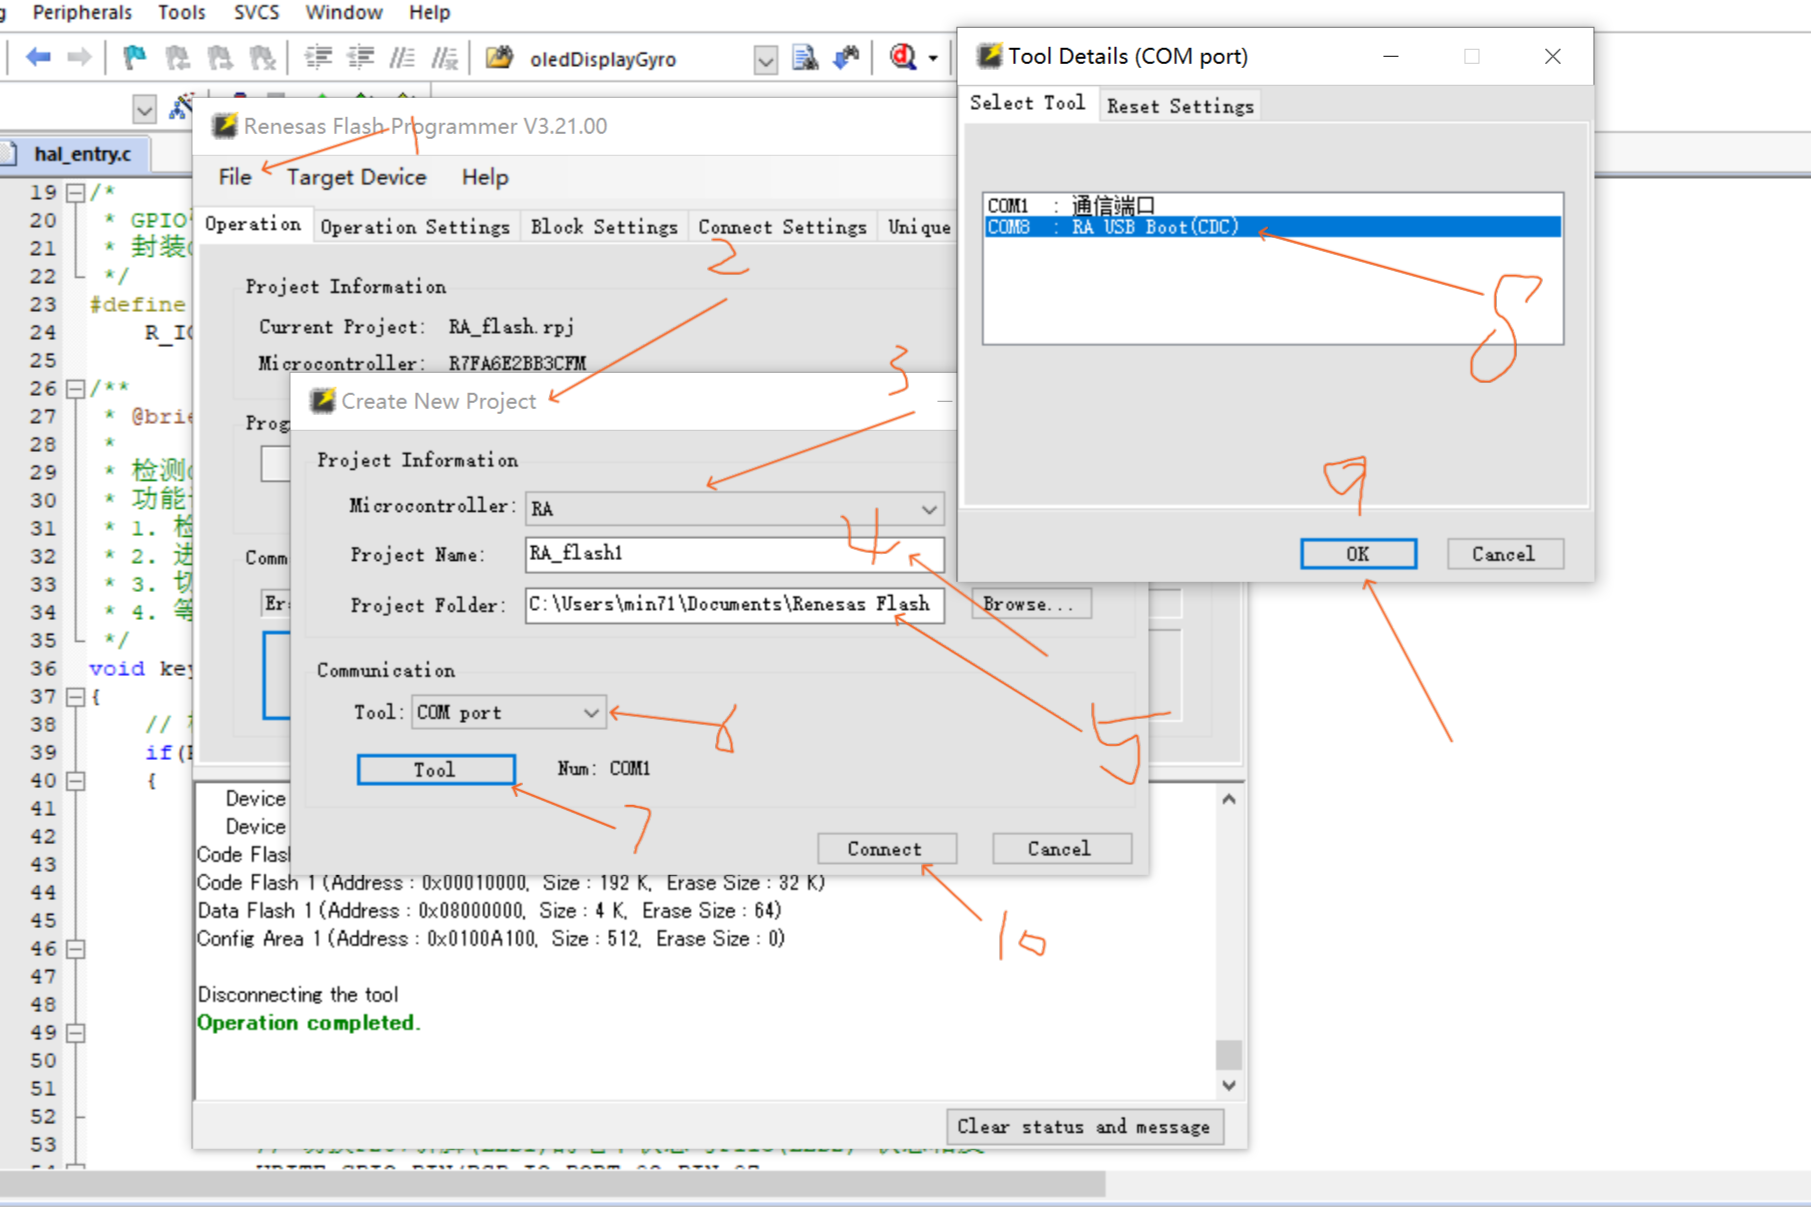The width and height of the screenshot is (1811, 1207).
Task: Open the Peripherals menu
Action: click(x=82, y=12)
